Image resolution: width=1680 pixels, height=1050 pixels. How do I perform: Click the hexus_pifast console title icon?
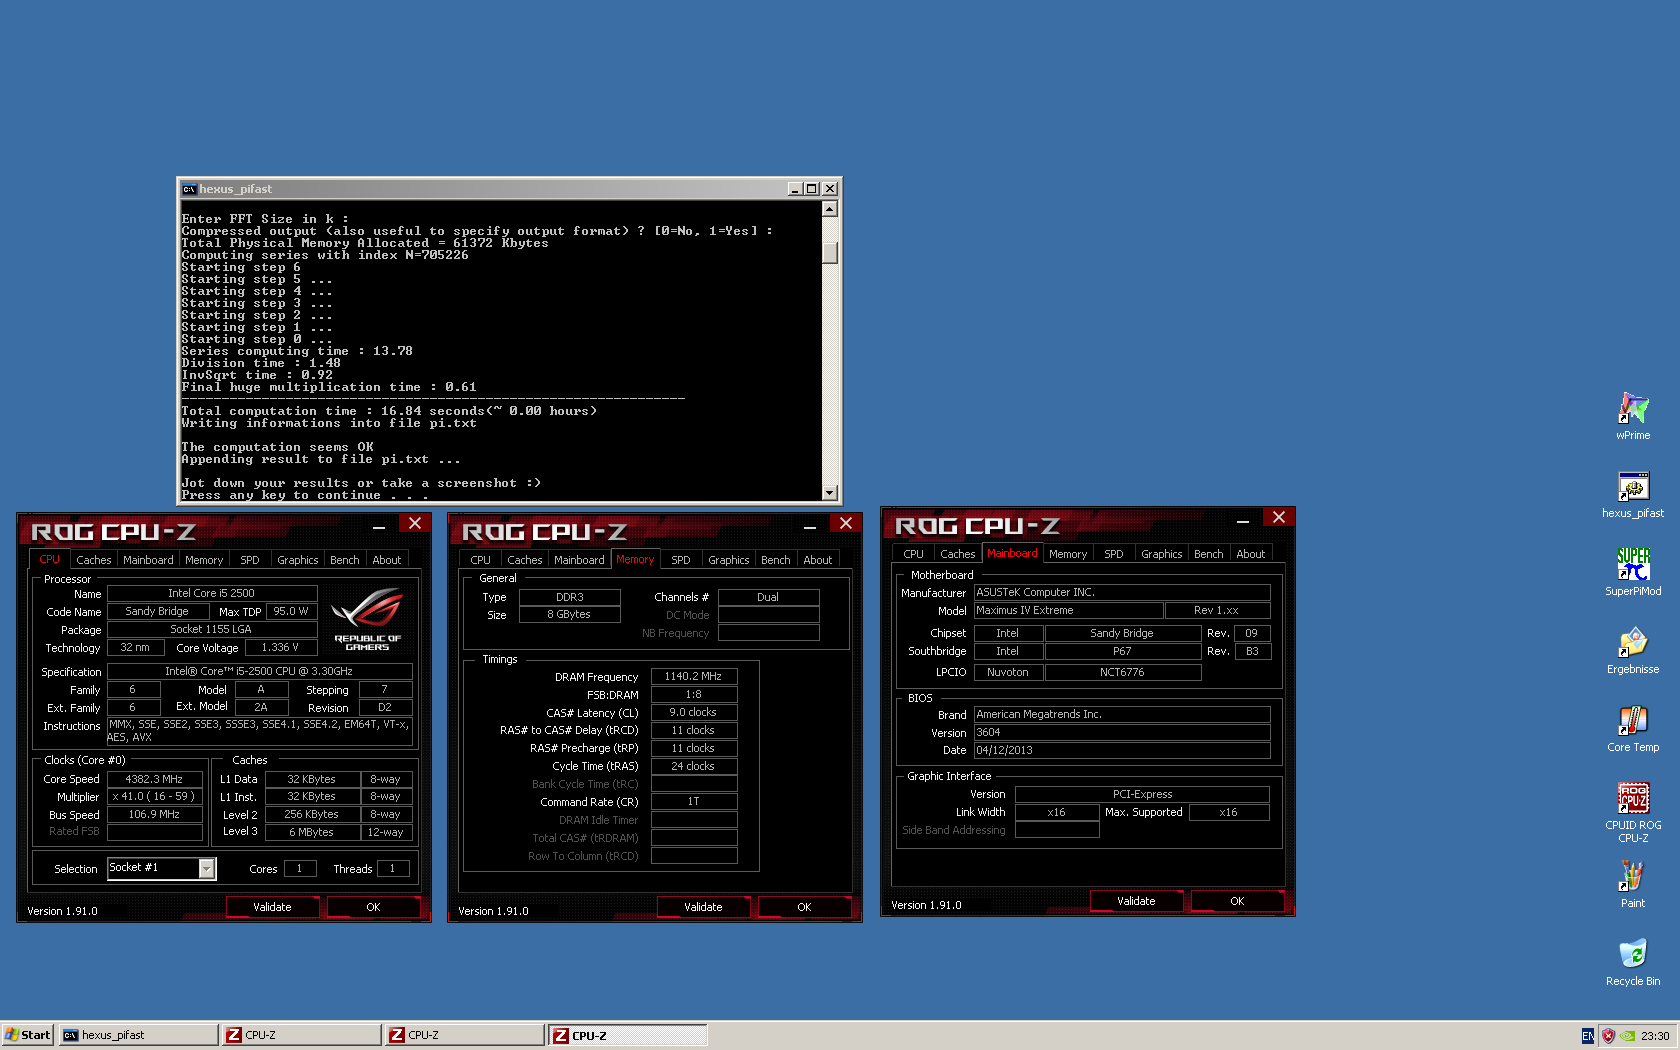(x=189, y=189)
